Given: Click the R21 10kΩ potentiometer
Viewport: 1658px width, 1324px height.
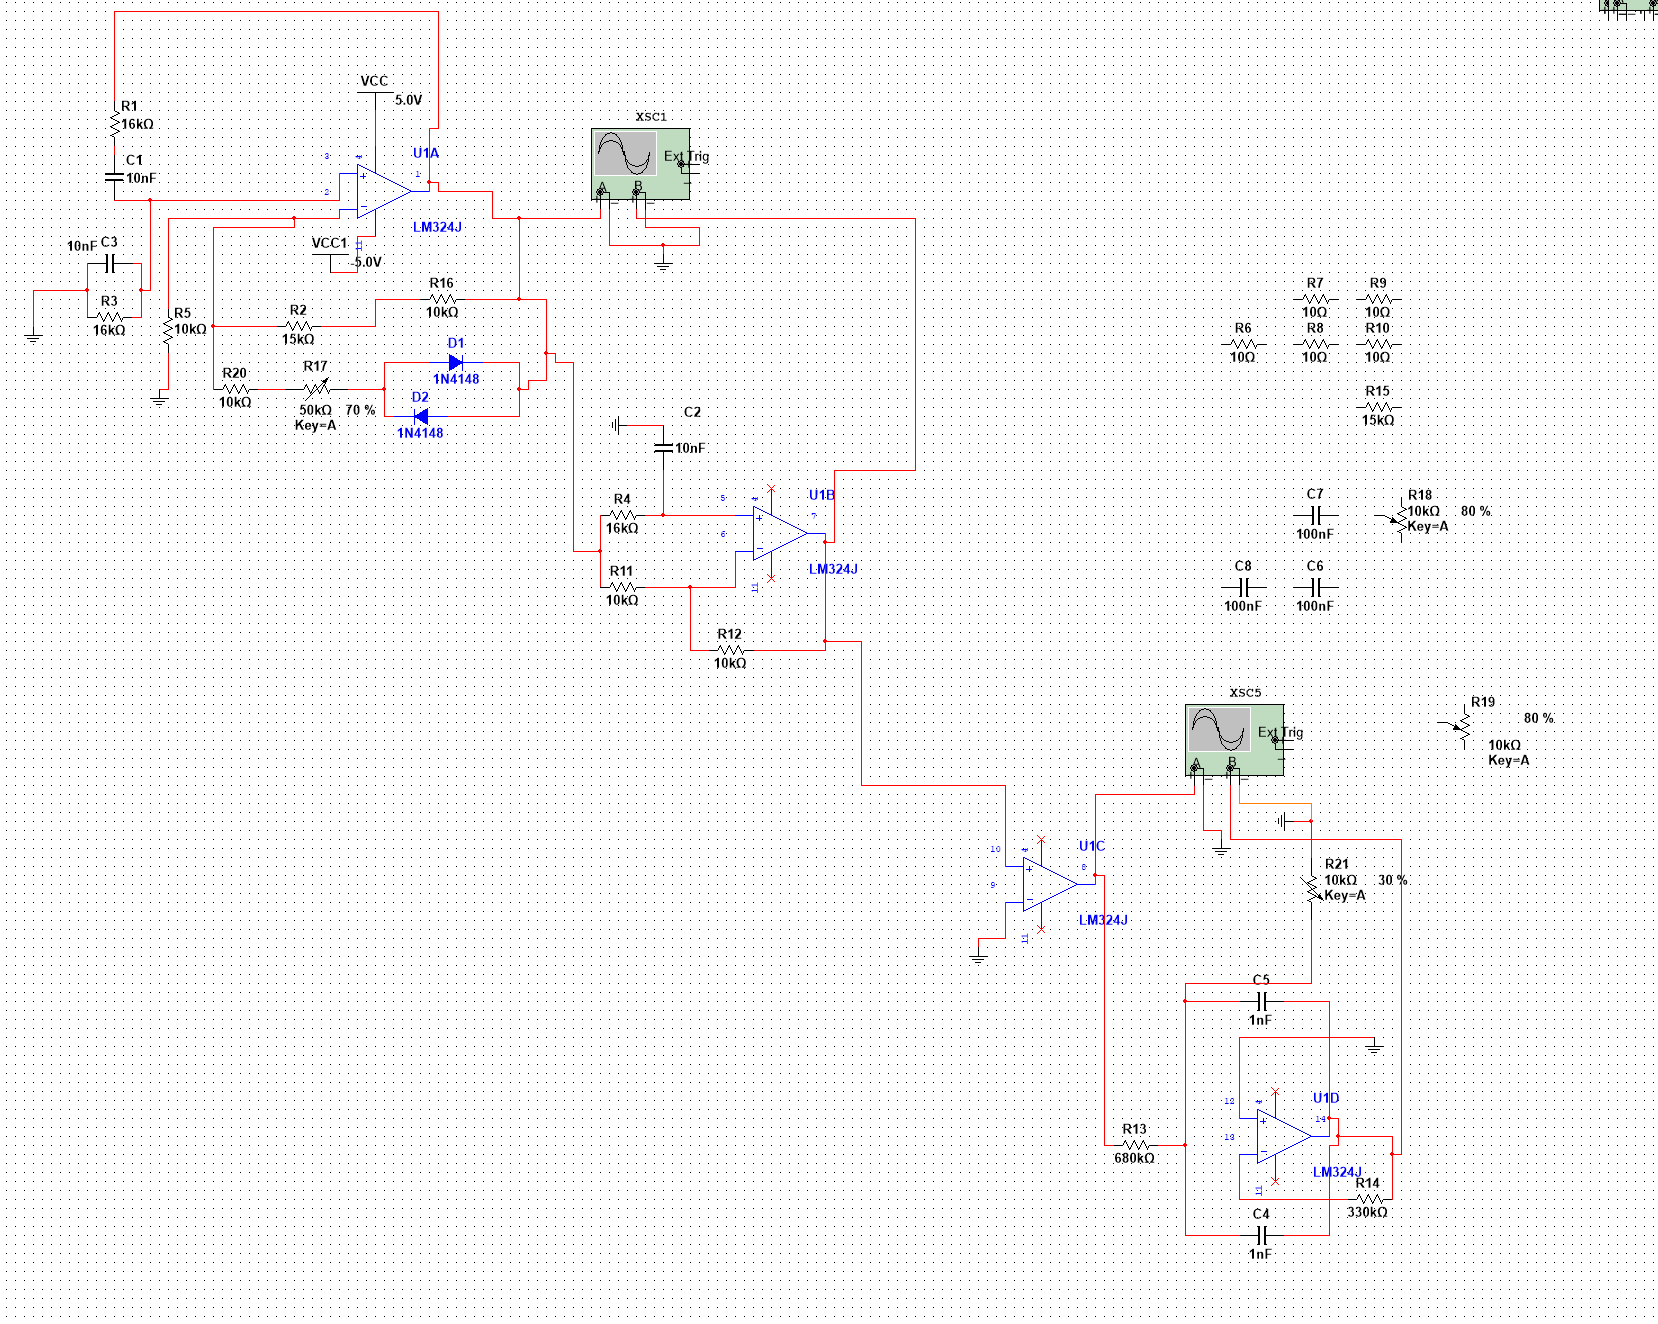Looking at the screenshot, I should coord(1312,887).
